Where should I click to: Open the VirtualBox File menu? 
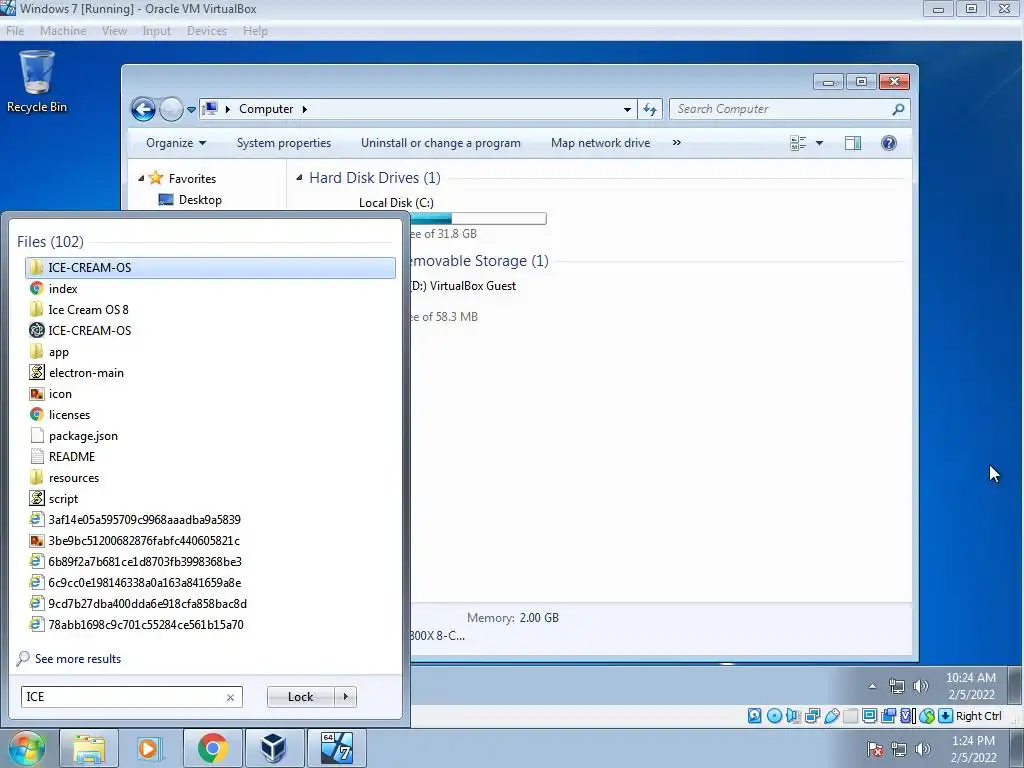point(15,31)
